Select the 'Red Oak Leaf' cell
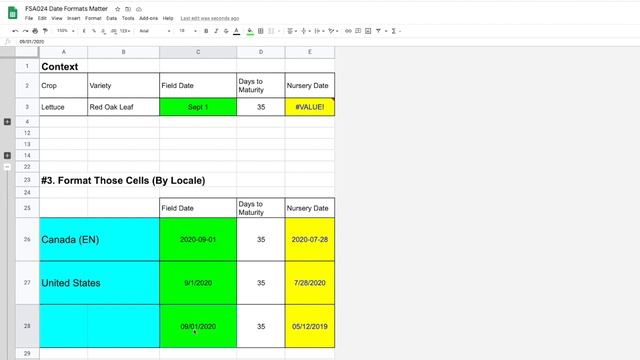This screenshot has height=360, width=640. click(123, 107)
